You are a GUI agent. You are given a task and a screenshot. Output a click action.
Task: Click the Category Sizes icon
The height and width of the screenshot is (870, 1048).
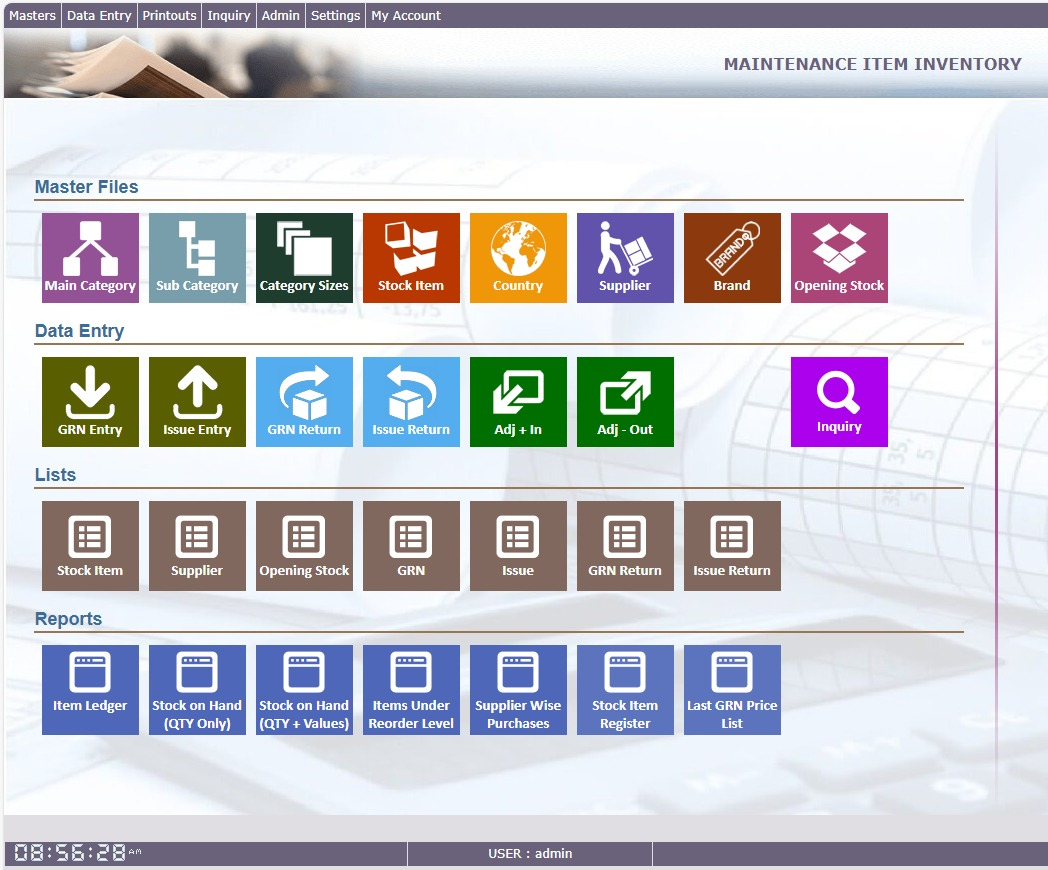[304, 257]
